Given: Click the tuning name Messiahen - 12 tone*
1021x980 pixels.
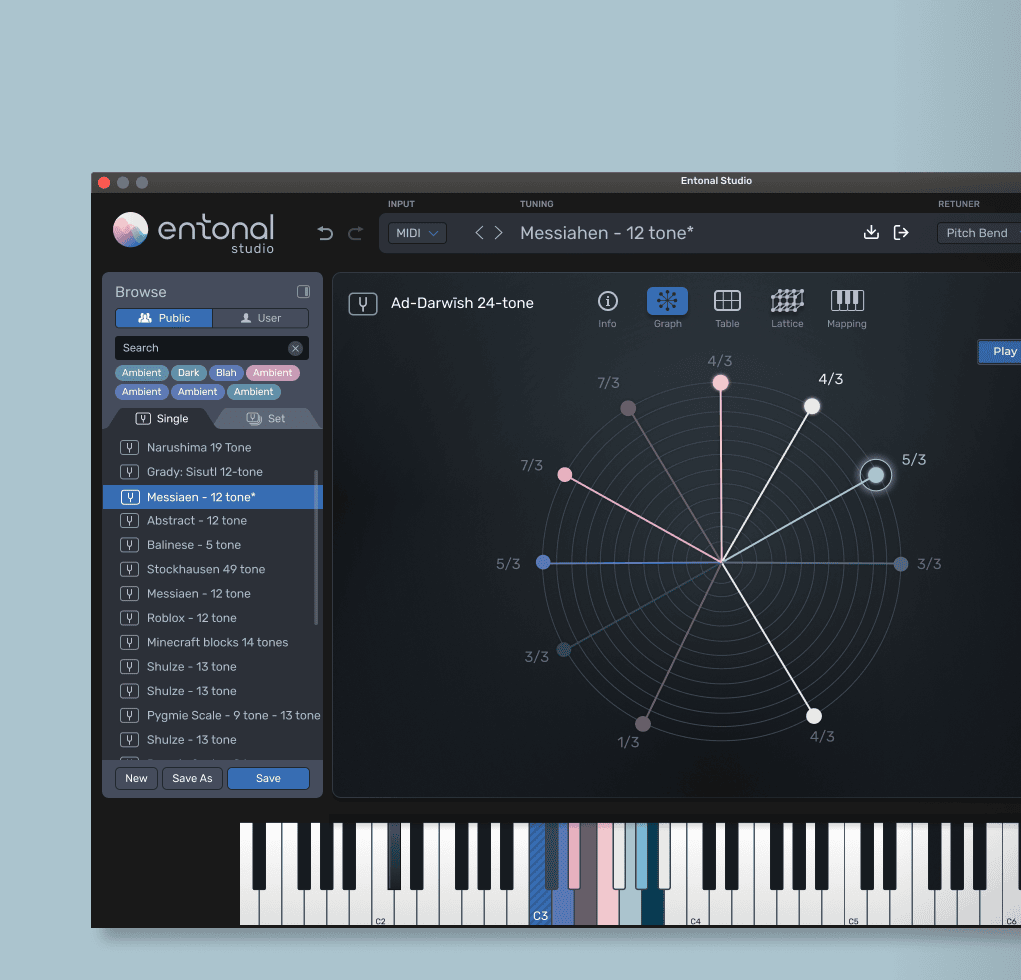Looking at the screenshot, I should [606, 232].
